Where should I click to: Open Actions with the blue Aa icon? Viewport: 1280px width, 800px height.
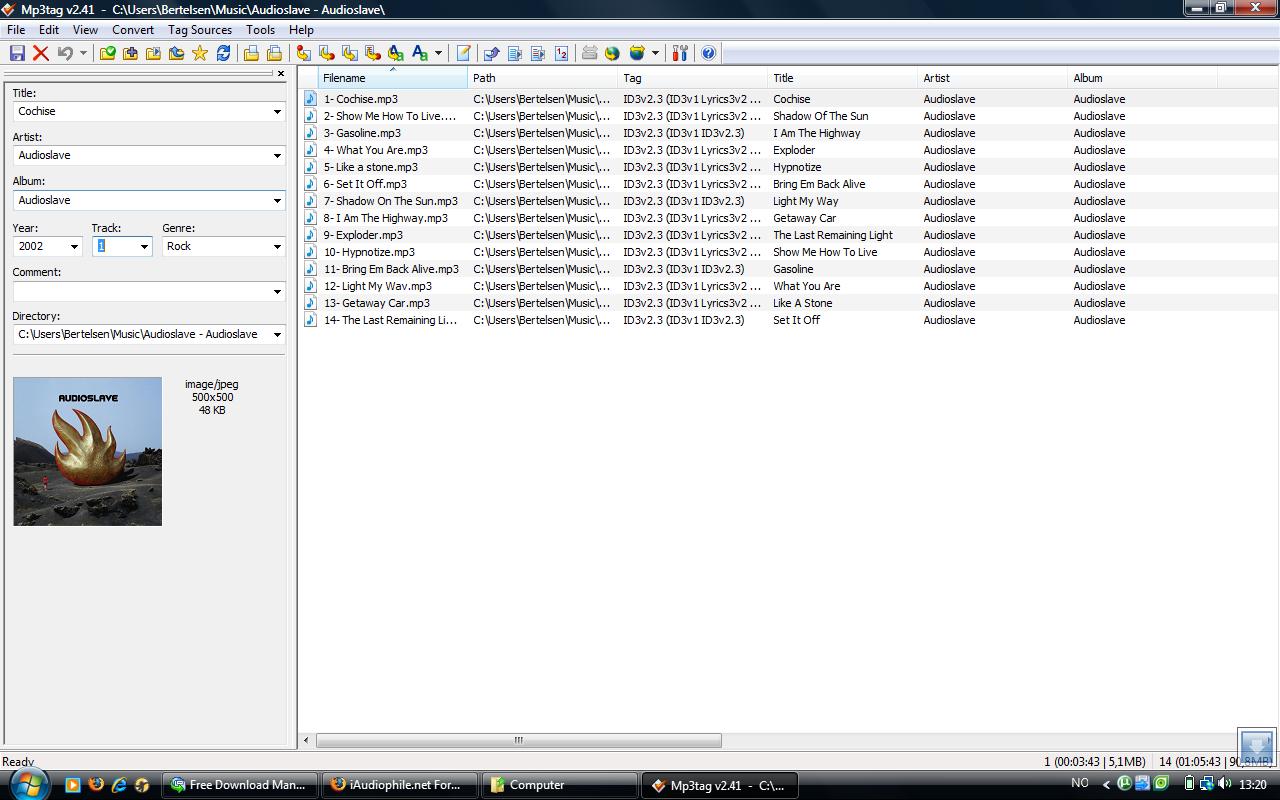[419, 53]
